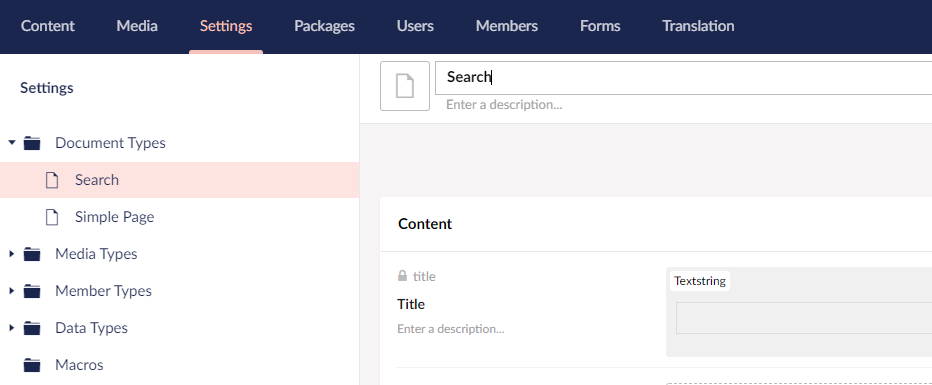
Task: Click the Media Types folder icon
Action: (32, 254)
